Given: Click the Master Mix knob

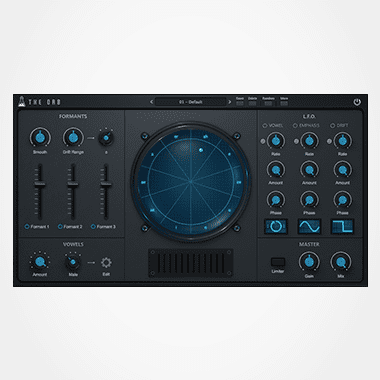Looking at the screenshot, I should [341, 262].
